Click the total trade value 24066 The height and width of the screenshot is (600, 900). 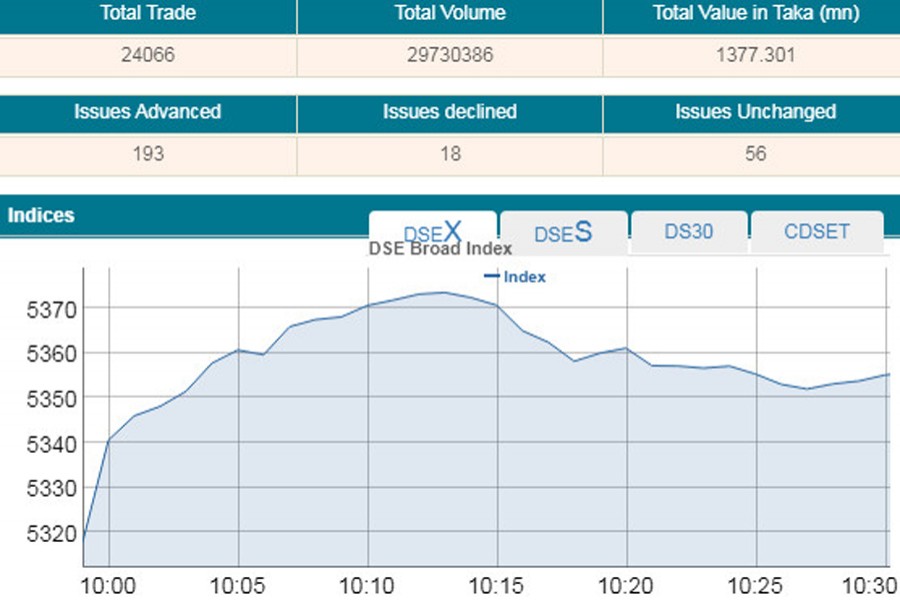148,55
